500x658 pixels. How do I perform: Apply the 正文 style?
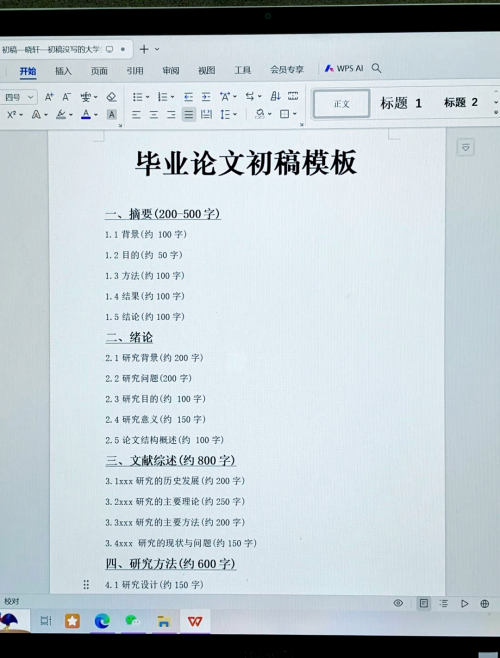[x=341, y=103]
